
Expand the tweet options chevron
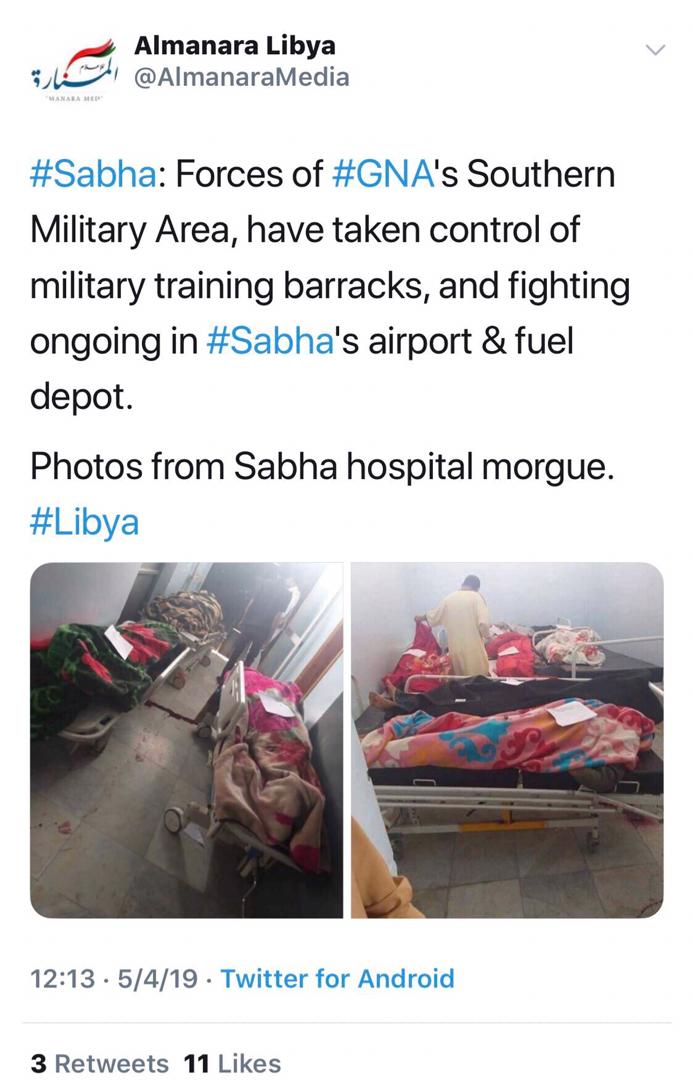pos(655,50)
